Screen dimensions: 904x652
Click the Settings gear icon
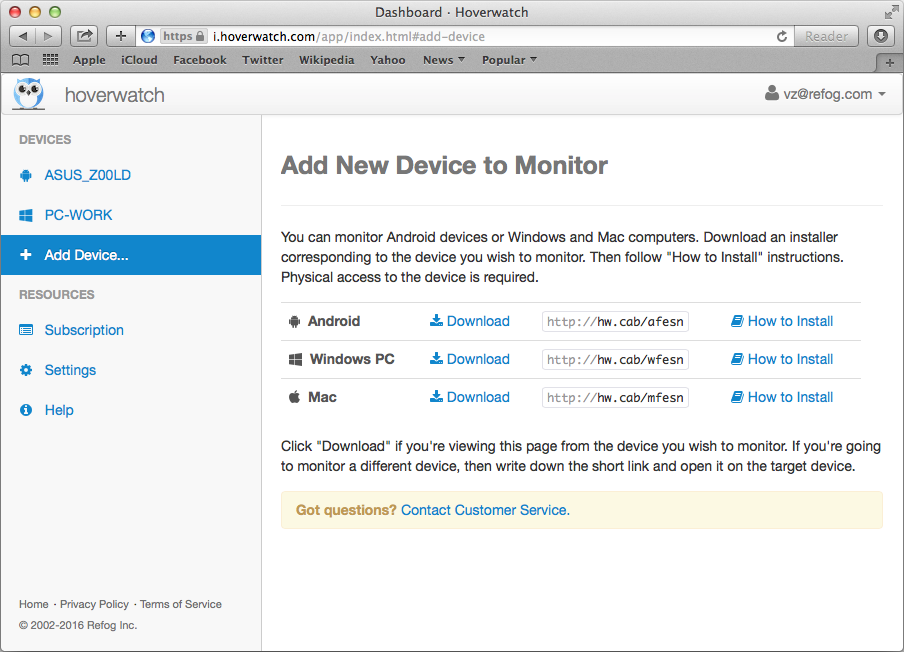[x=26, y=370]
